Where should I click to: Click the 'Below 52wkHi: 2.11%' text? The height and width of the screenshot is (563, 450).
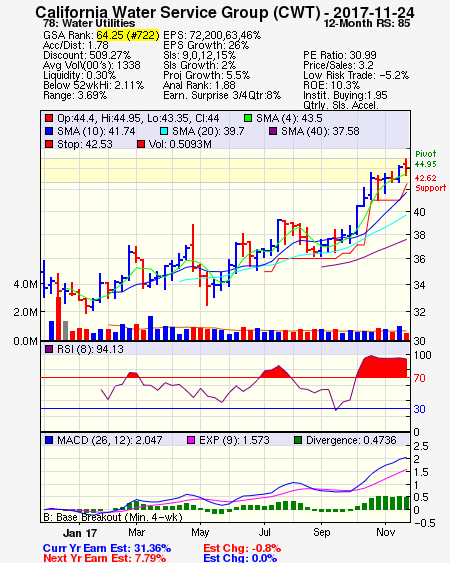tap(93, 85)
